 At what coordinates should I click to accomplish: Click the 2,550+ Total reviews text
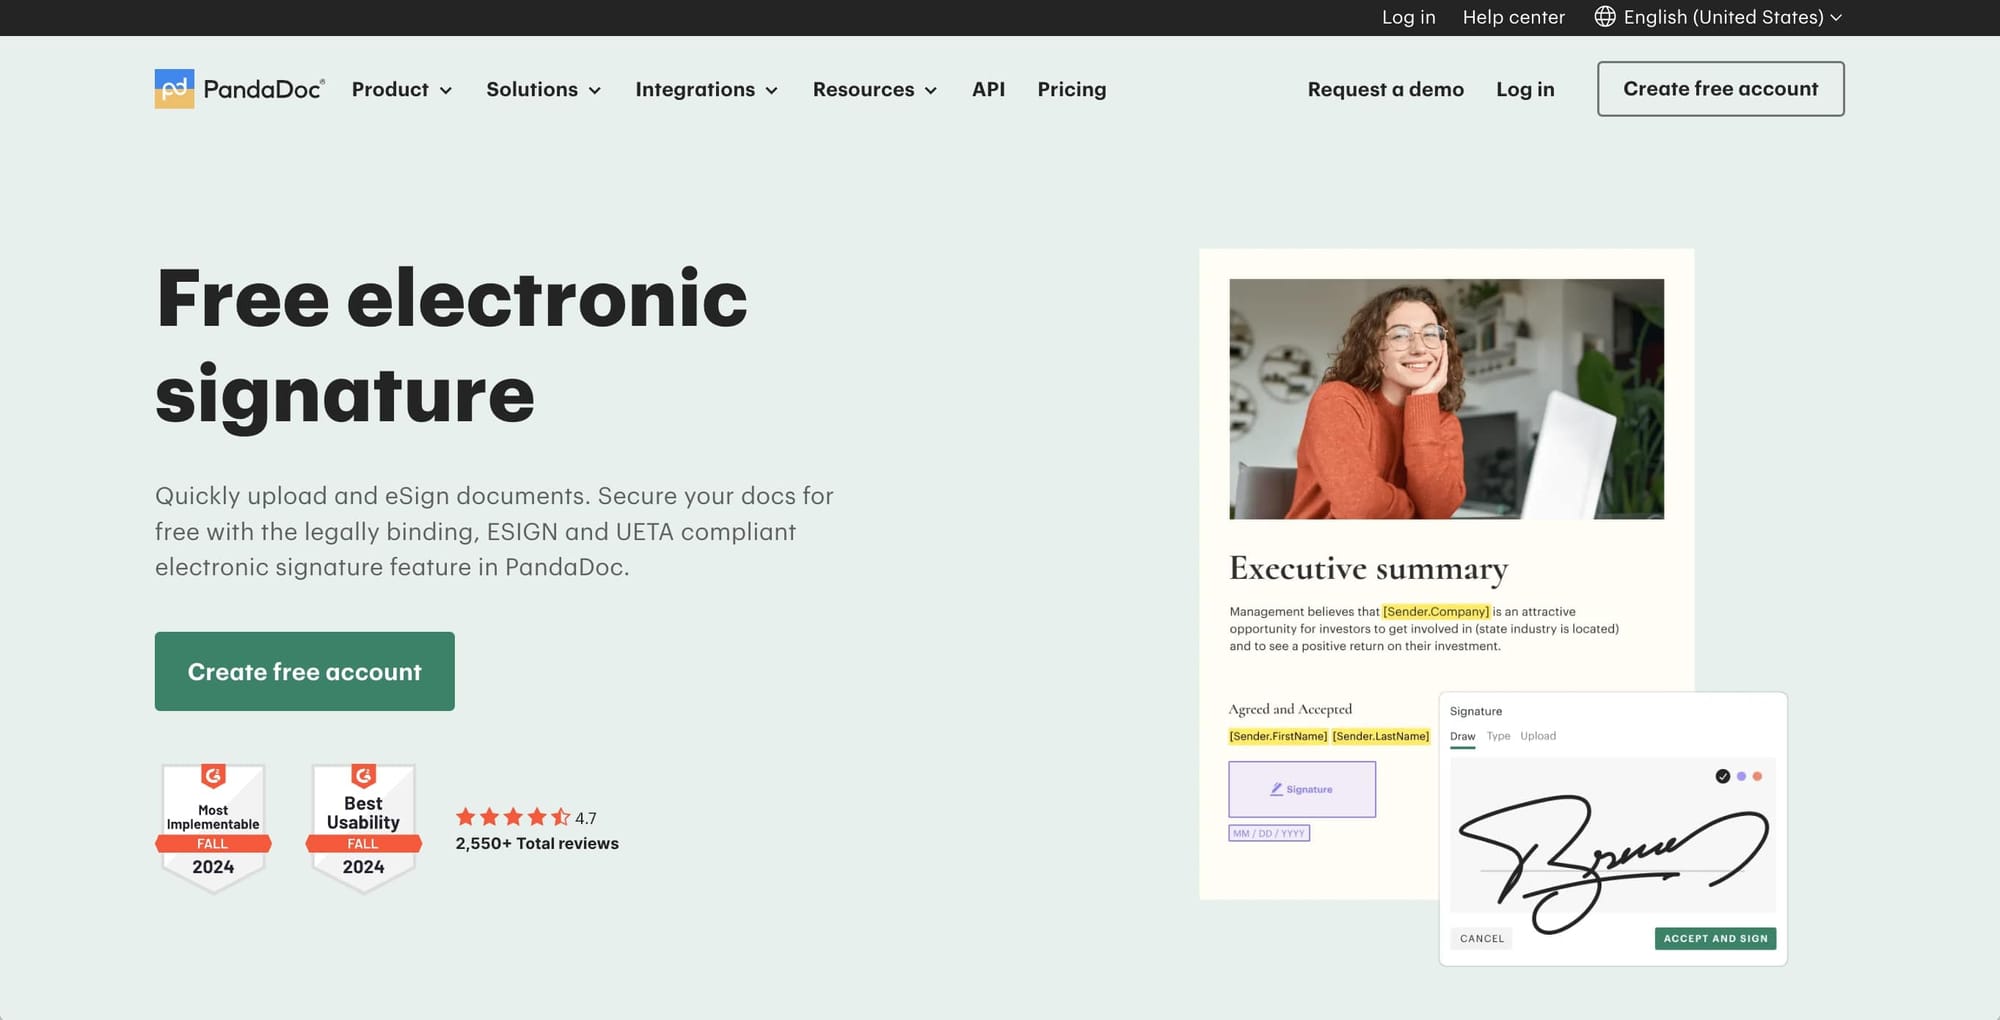coord(537,843)
